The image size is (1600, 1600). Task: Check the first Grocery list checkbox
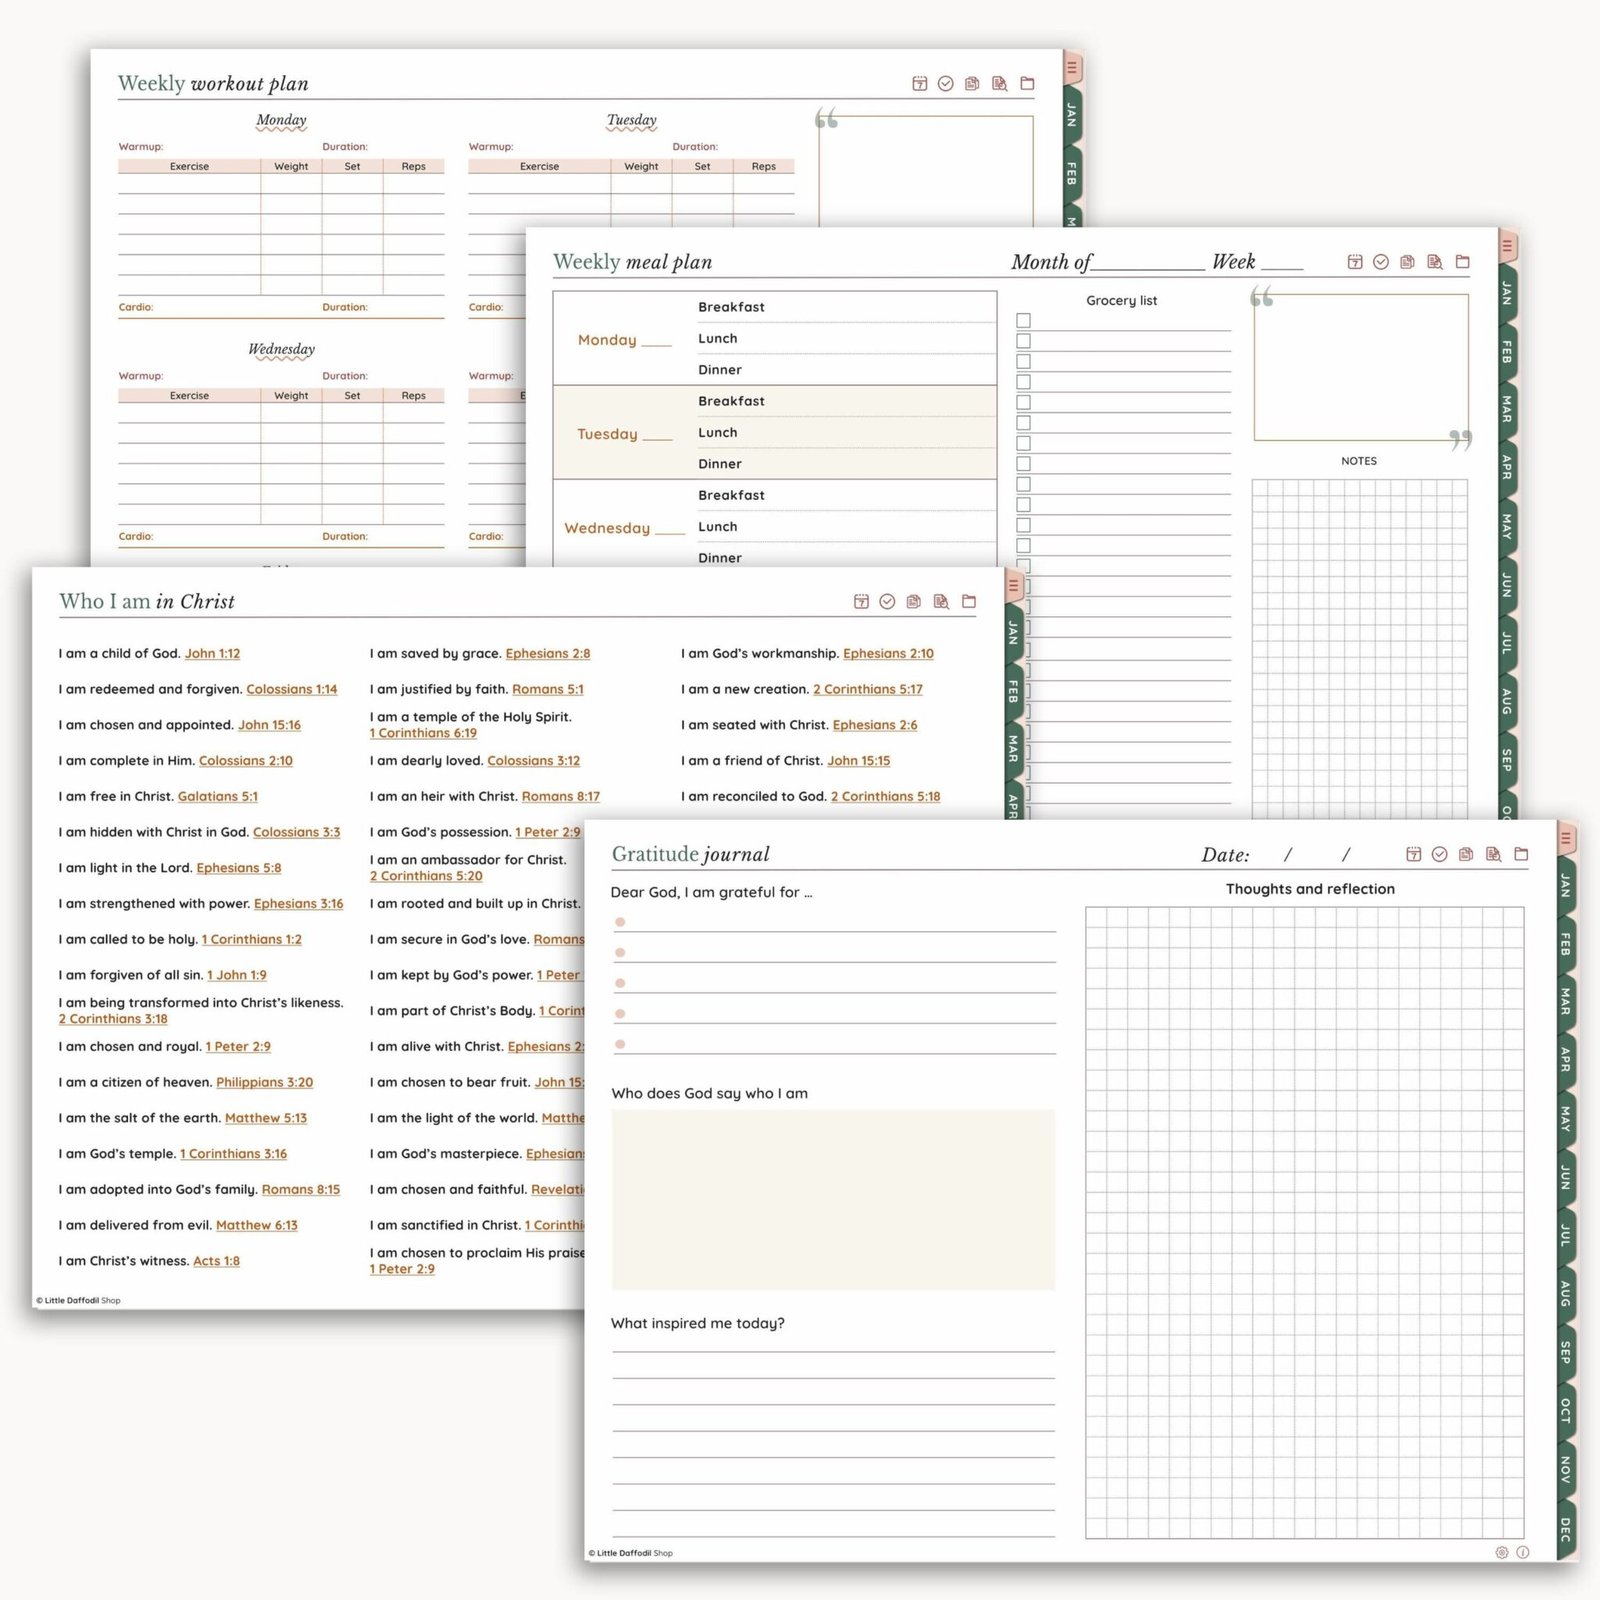pos(1023,321)
